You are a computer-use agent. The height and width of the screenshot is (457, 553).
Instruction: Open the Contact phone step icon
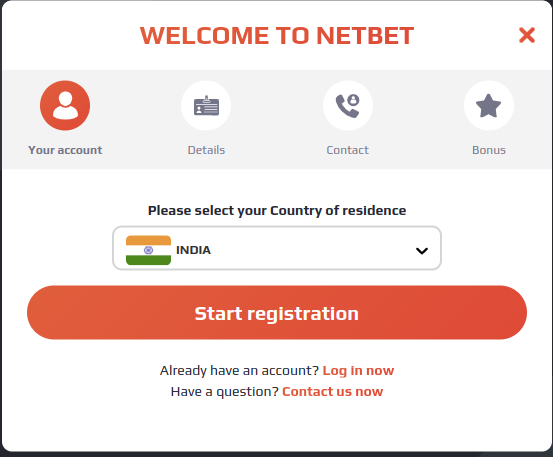(348, 105)
